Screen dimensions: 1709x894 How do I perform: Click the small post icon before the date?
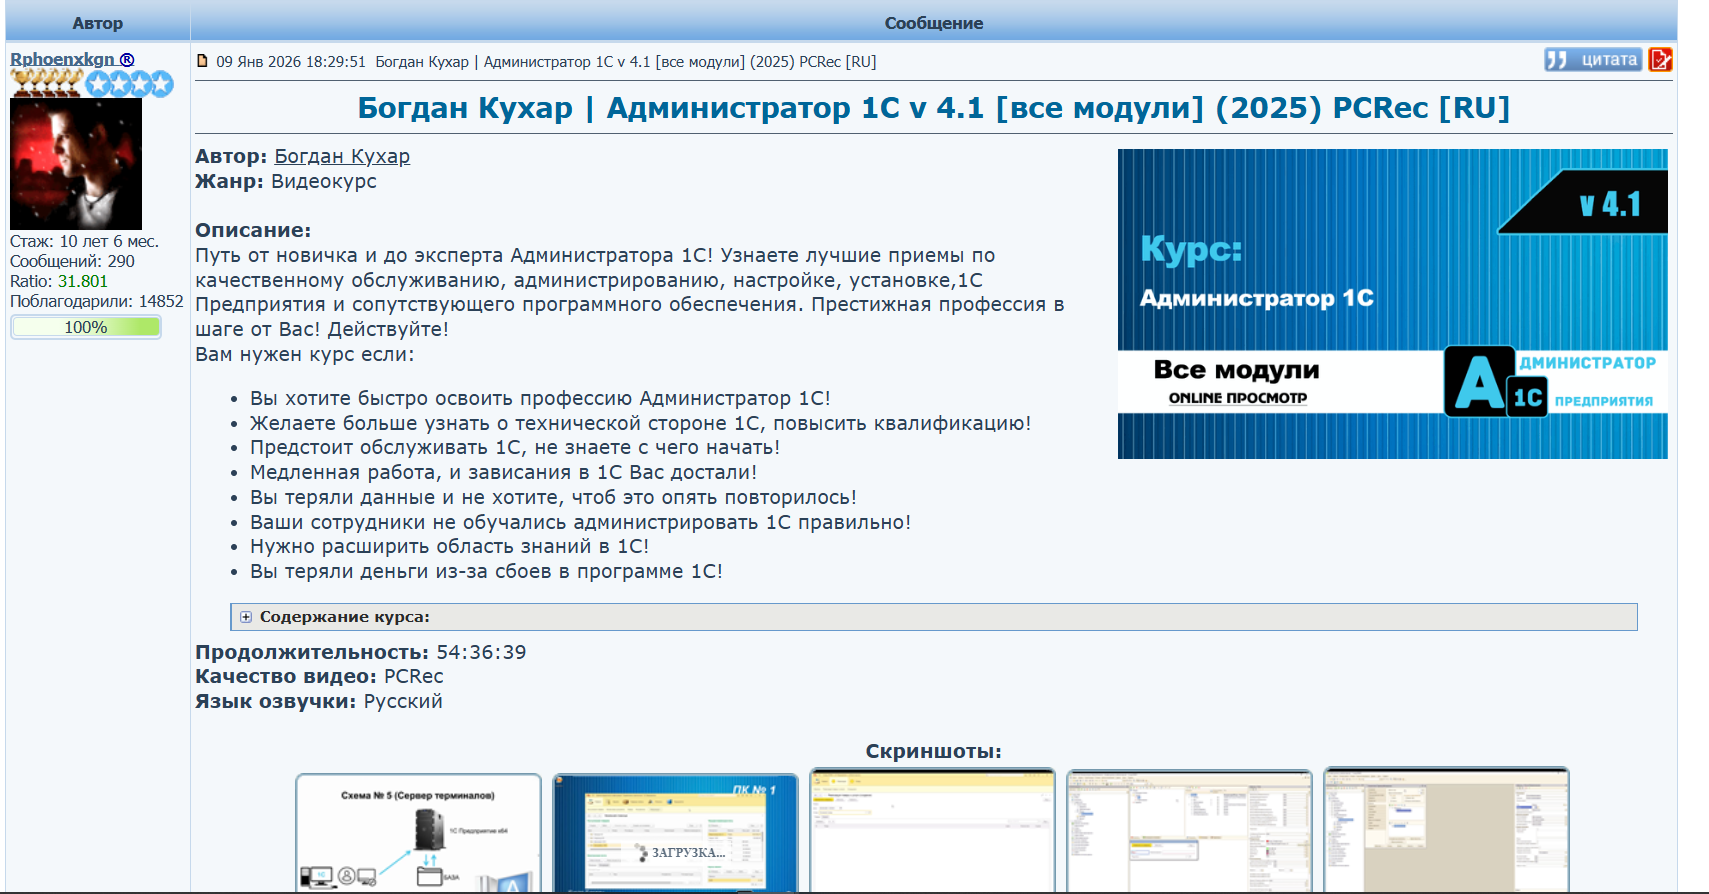(202, 61)
